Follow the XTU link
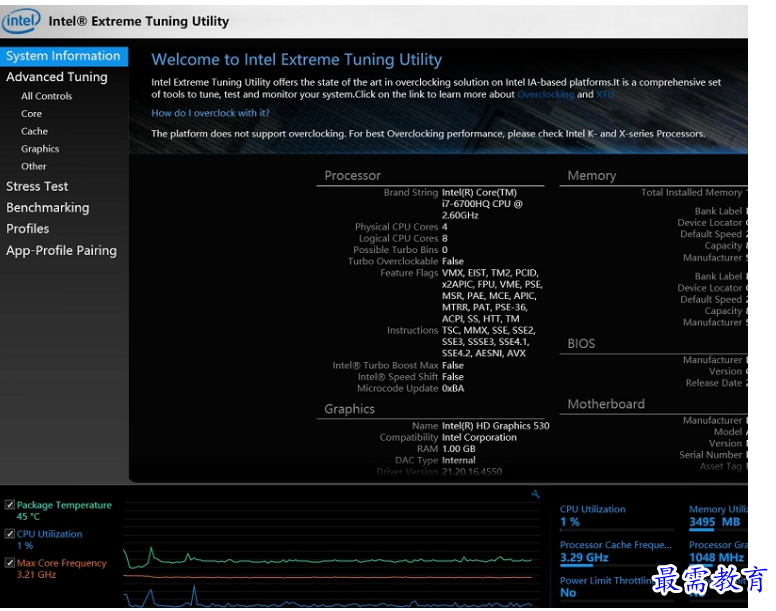This screenshot has width=776, height=611. (x=604, y=94)
